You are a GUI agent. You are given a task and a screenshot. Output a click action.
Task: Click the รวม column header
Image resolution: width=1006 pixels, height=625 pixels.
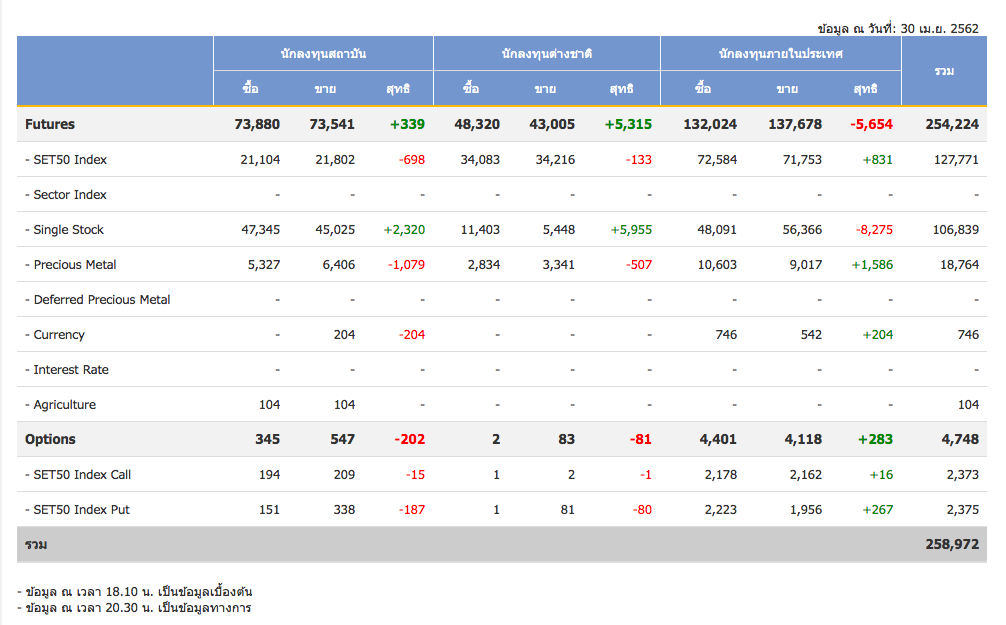(x=944, y=71)
